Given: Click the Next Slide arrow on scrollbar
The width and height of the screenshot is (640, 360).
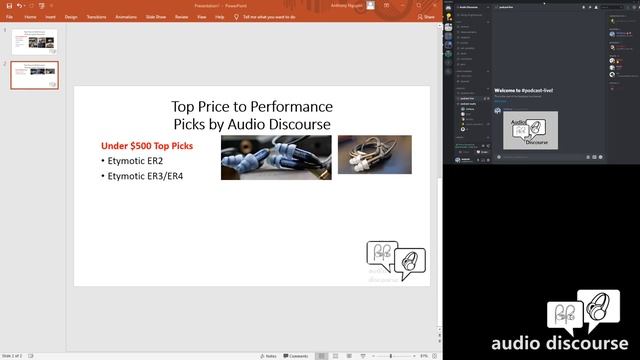Looking at the screenshot, I should coord(440,341).
